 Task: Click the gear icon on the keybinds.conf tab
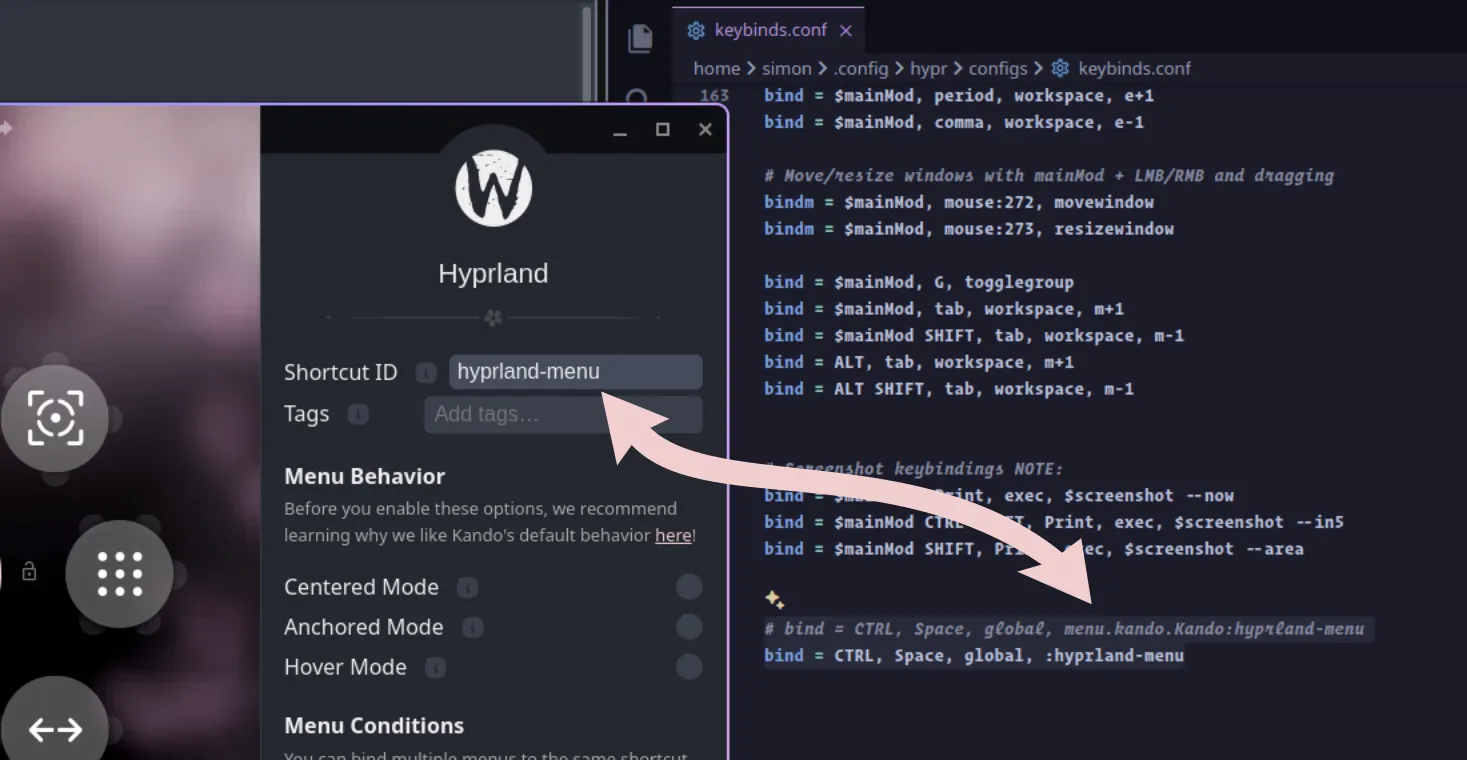(x=695, y=31)
